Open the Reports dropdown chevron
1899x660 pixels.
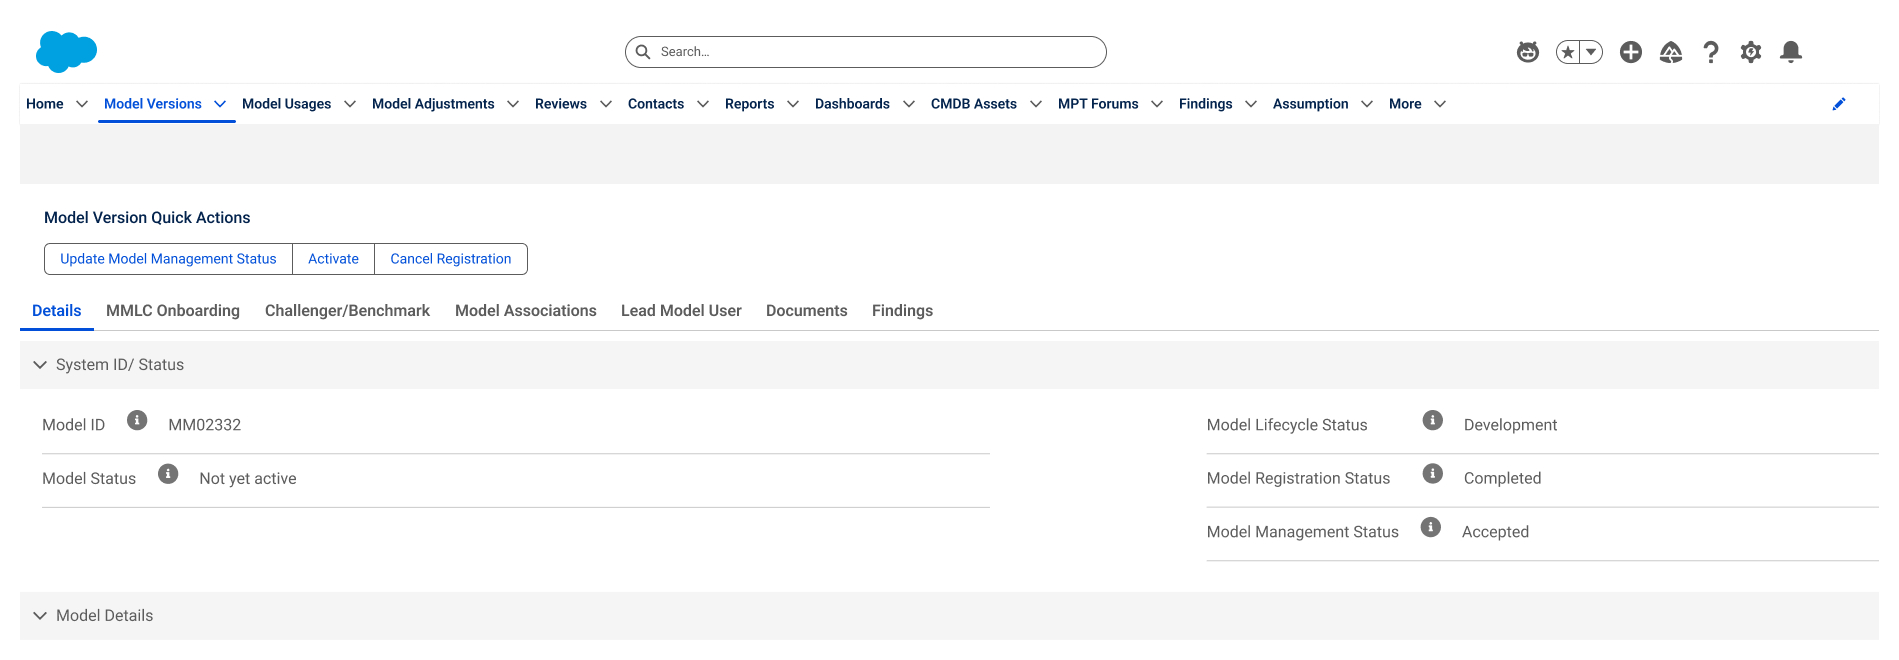tap(793, 104)
